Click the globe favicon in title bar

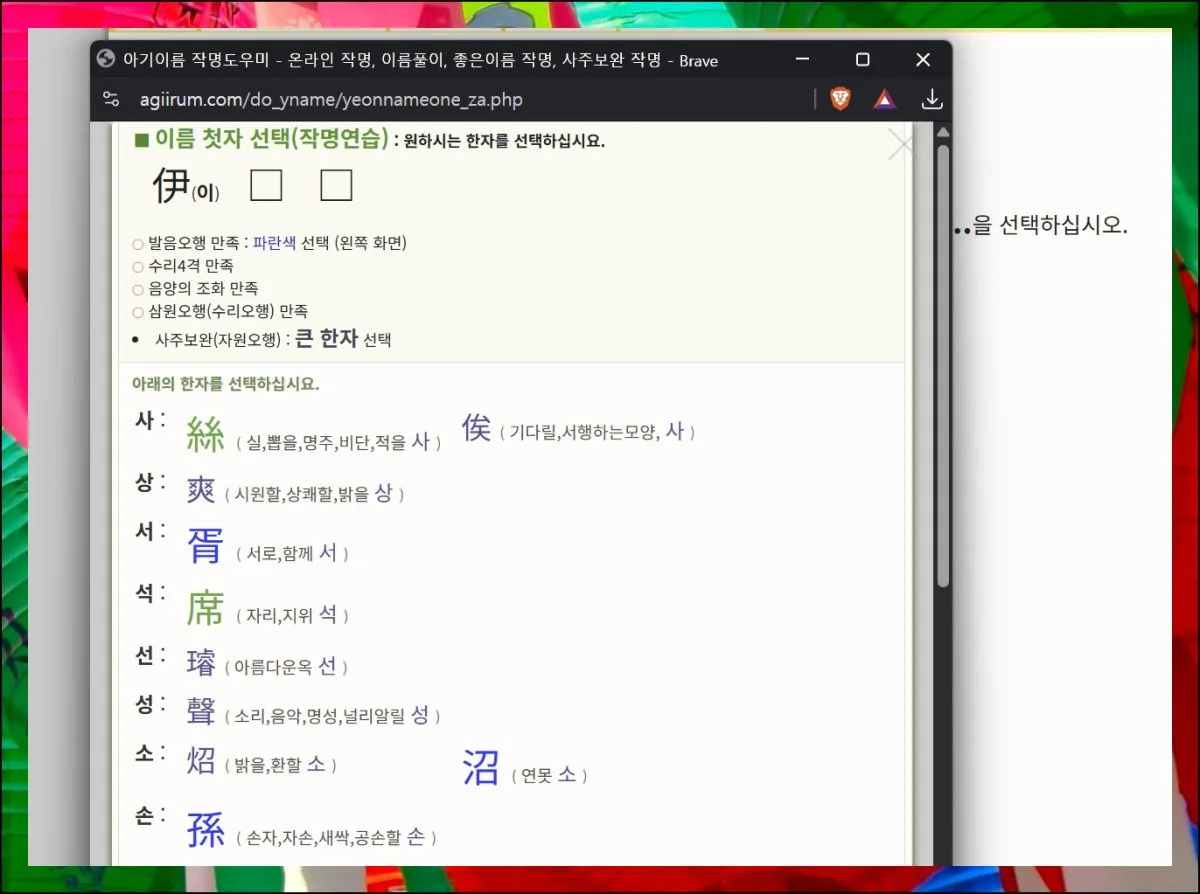[106, 59]
